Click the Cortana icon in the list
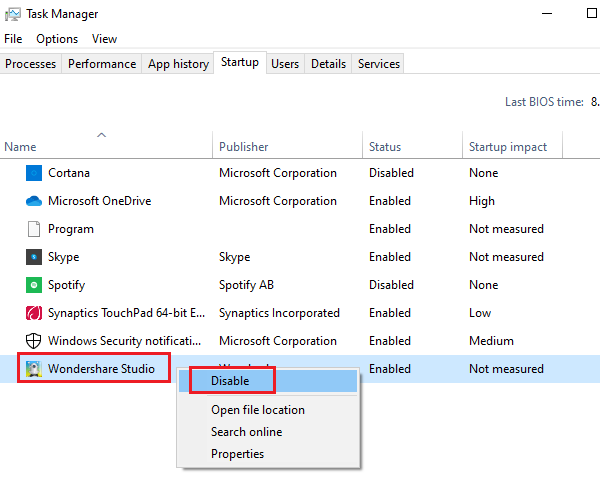This screenshot has height=477, width=600. click(x=33, y=173)
